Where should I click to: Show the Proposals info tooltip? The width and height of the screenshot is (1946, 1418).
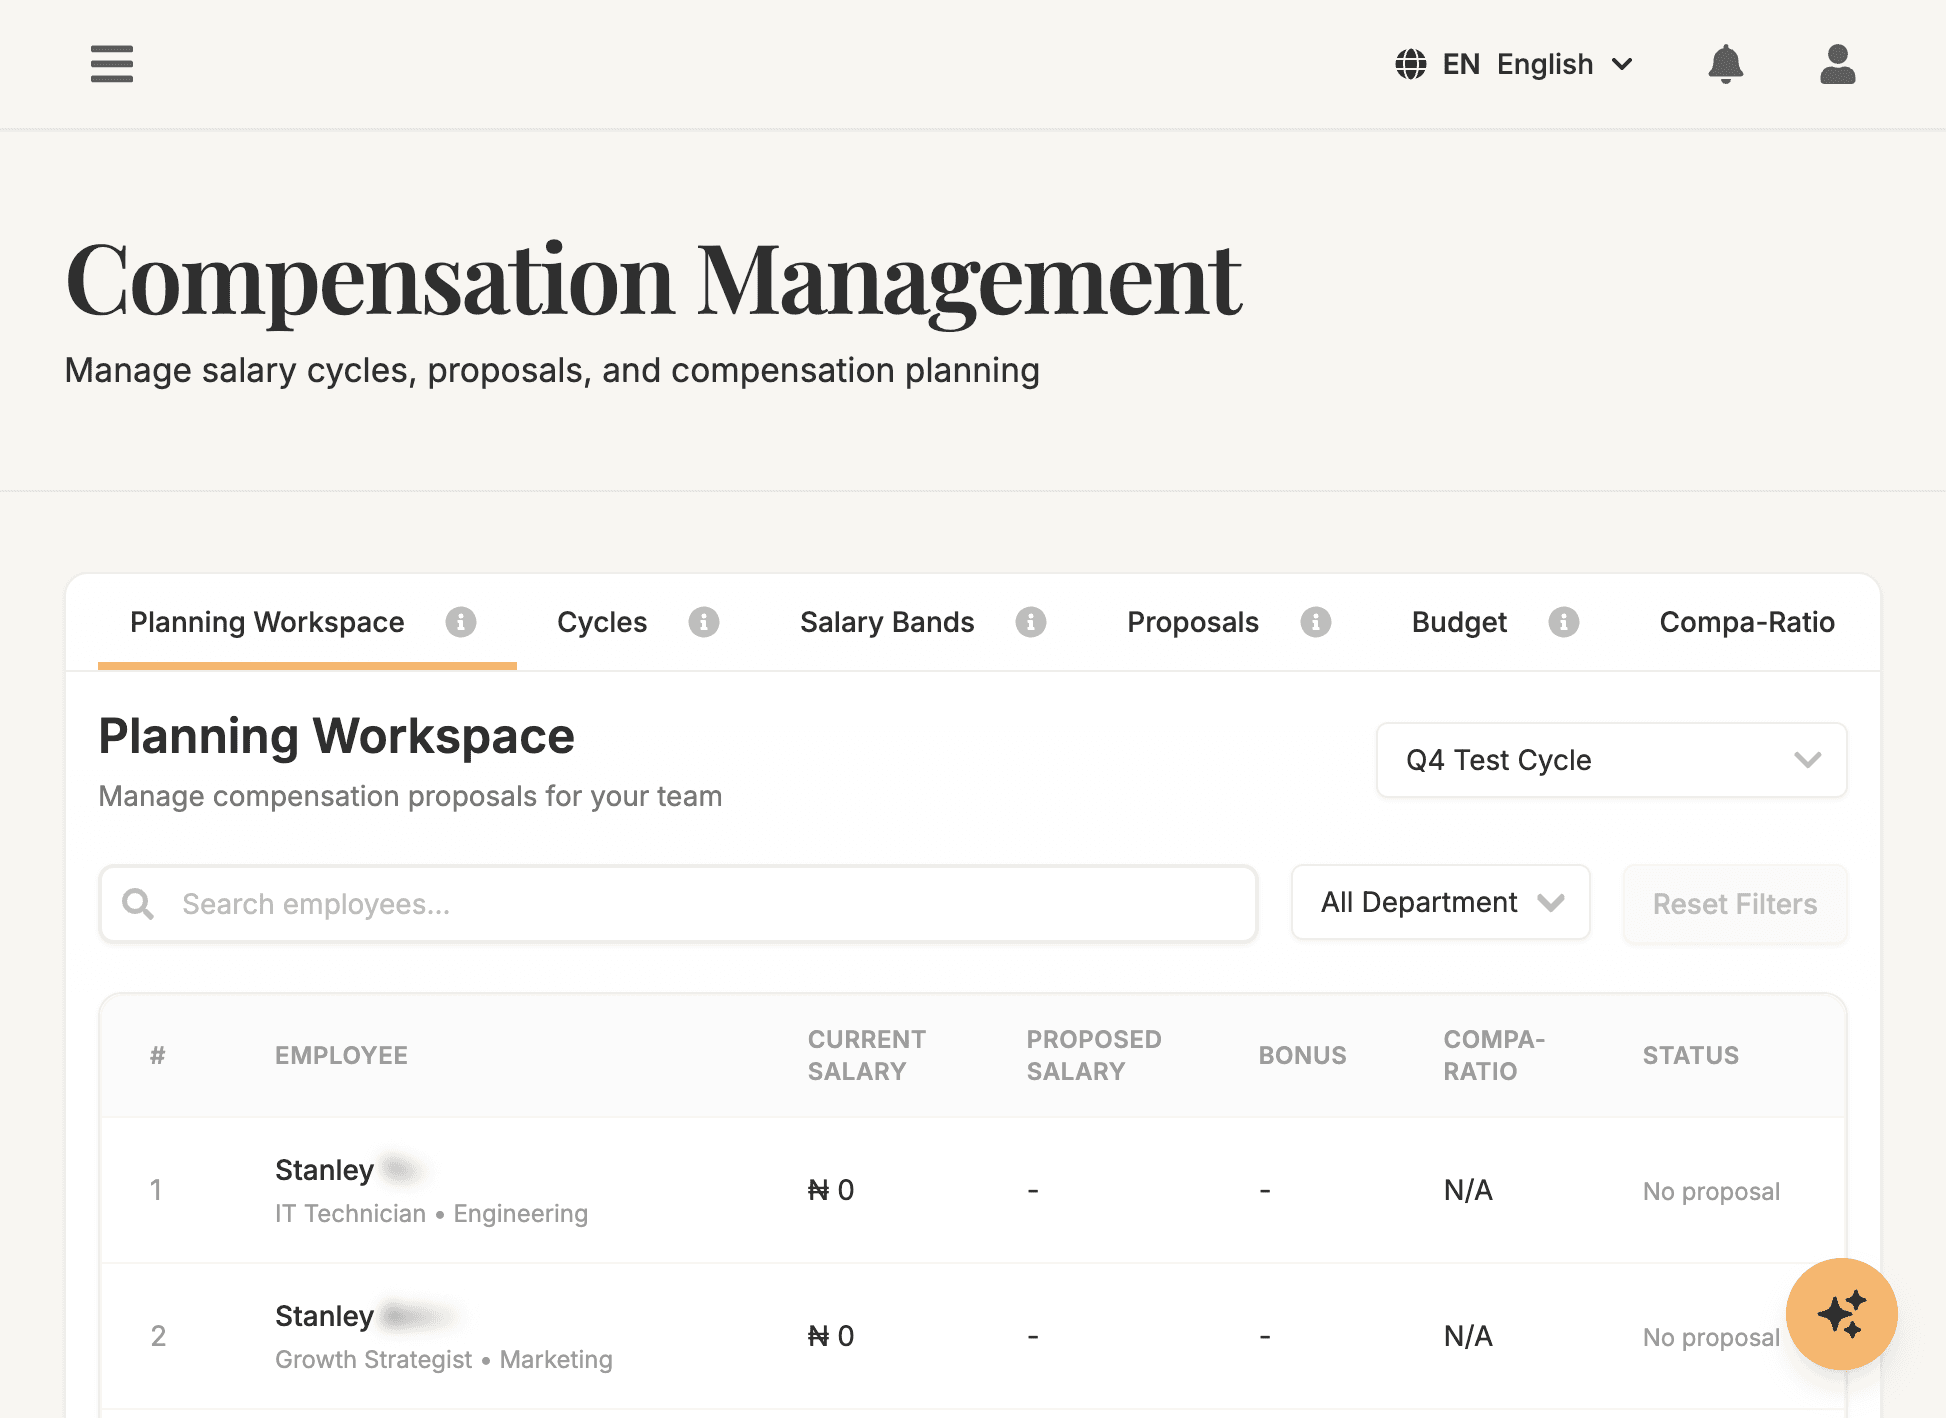tap(1318, 622)
